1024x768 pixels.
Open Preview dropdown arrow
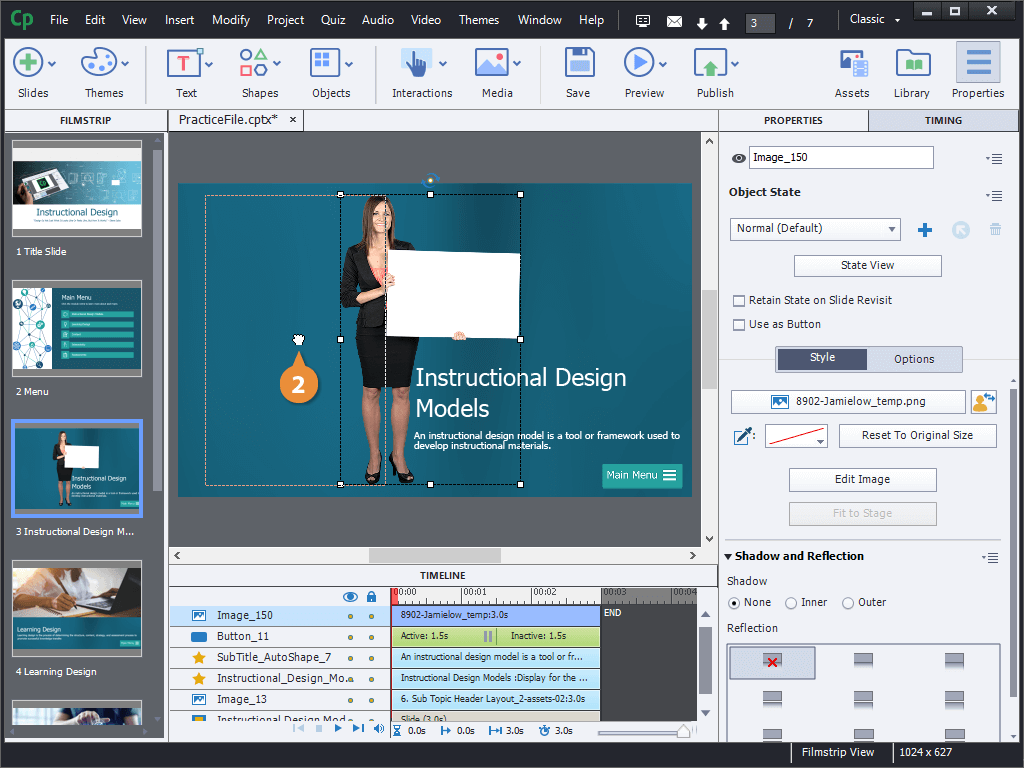pos(663,64)
